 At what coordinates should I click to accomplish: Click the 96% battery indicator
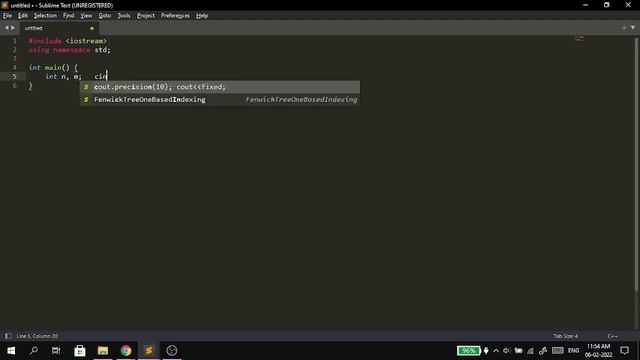click(469, 351)
